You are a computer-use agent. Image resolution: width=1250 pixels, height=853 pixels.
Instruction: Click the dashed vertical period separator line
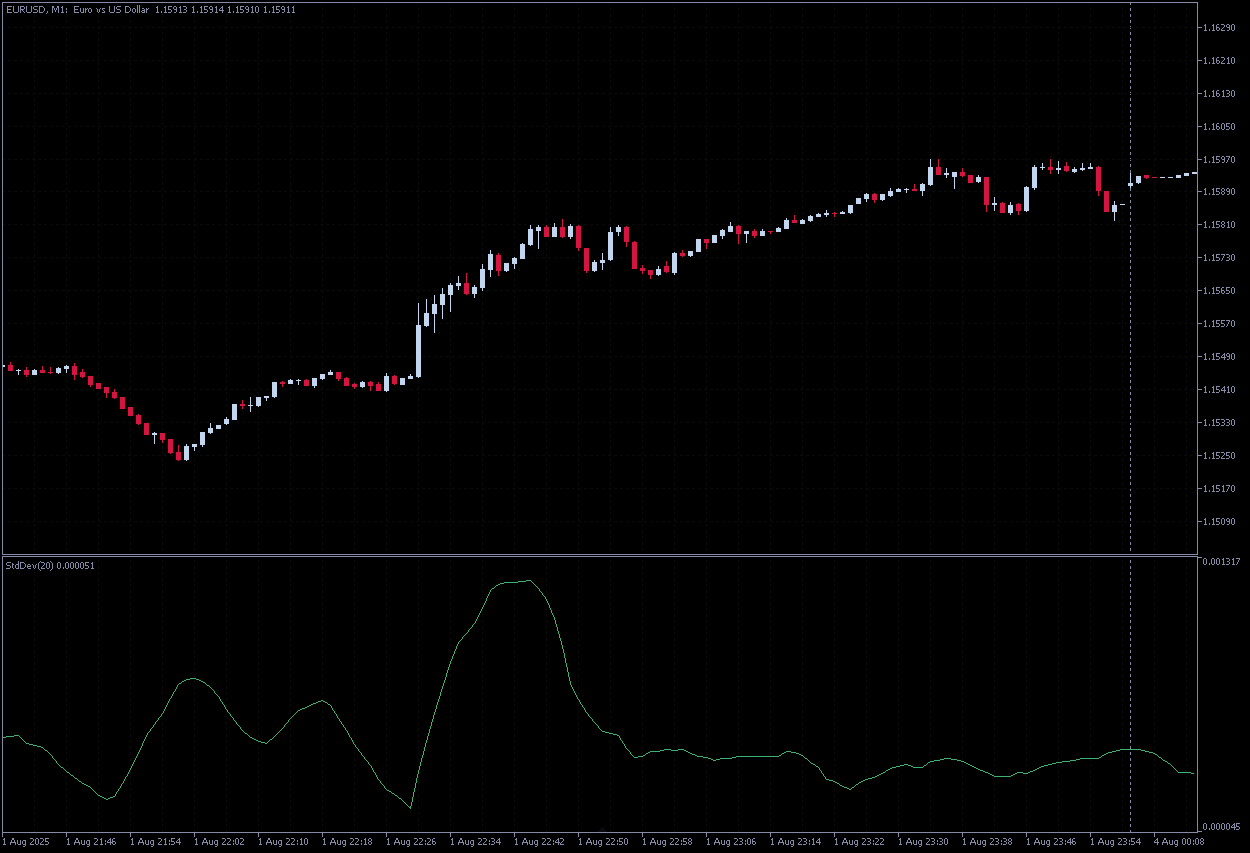click(1131, 300)
